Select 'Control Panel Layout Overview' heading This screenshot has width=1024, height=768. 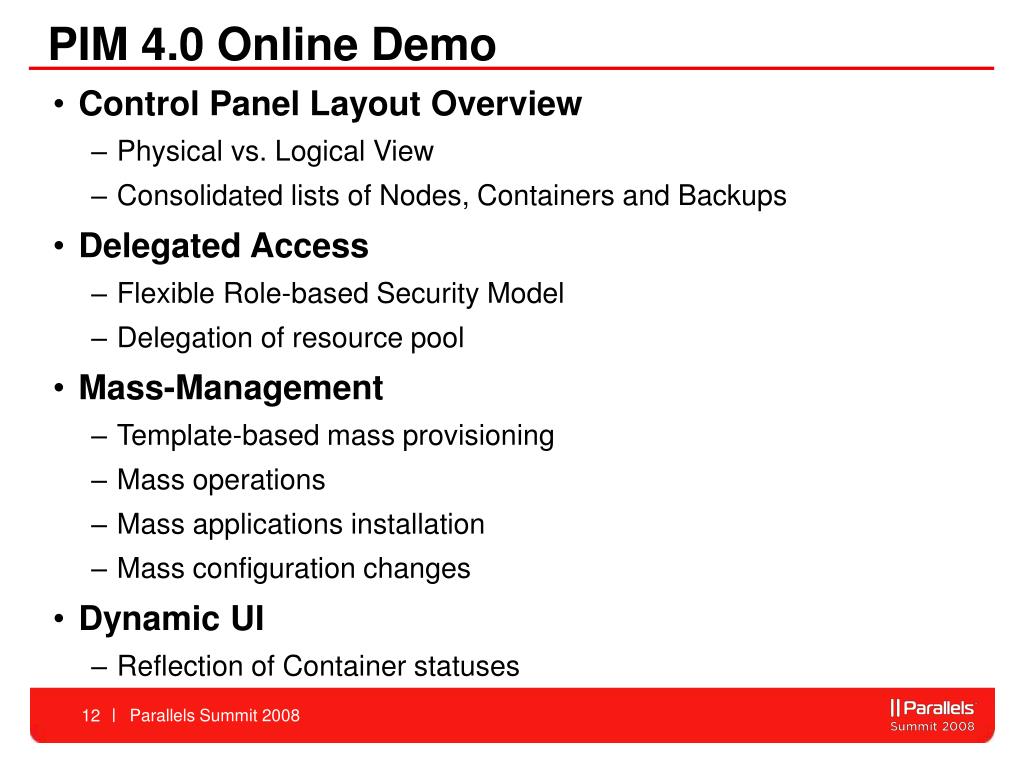point(330,104)
